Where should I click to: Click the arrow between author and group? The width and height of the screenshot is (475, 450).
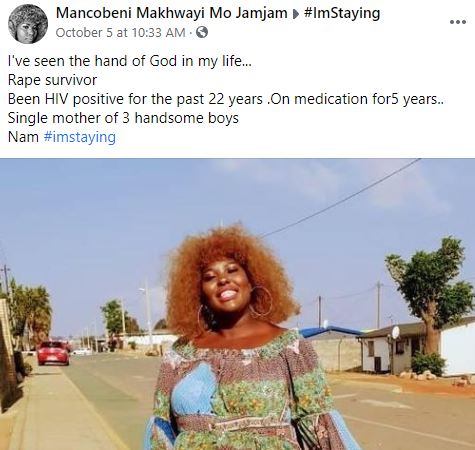(x=295, y=14)
